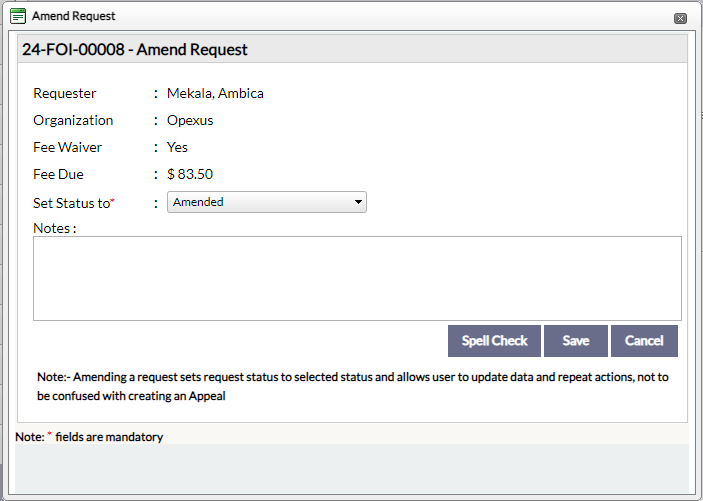Click the green Amend Request window icon
Screen dimensions: 703x501
pyautogui.click(x=18, y=16)
